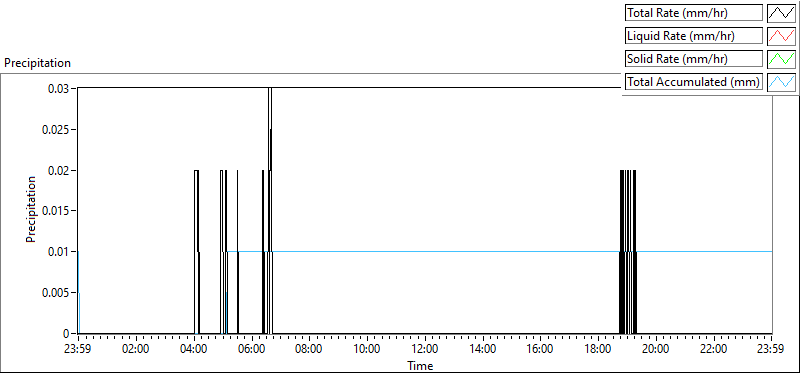Click the 0.015 Y-axis tick label
800x373 pixels.
click(x=56, y=211)
